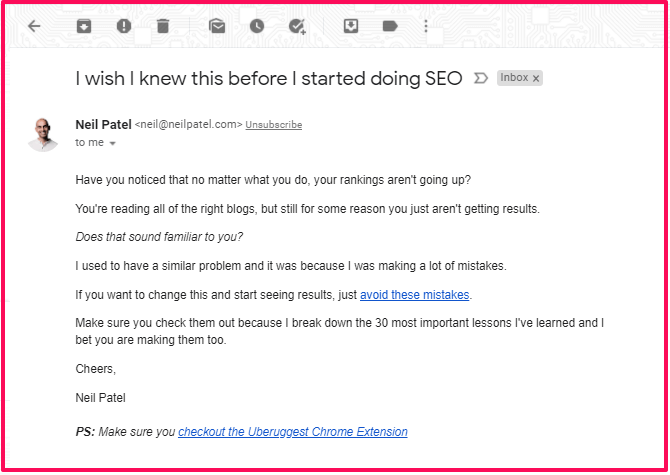The width and height of the screenshot is (670, 475).
Task: Open the Ubersuggest Chrome Extension link
Action: click(x=293, y=432)
